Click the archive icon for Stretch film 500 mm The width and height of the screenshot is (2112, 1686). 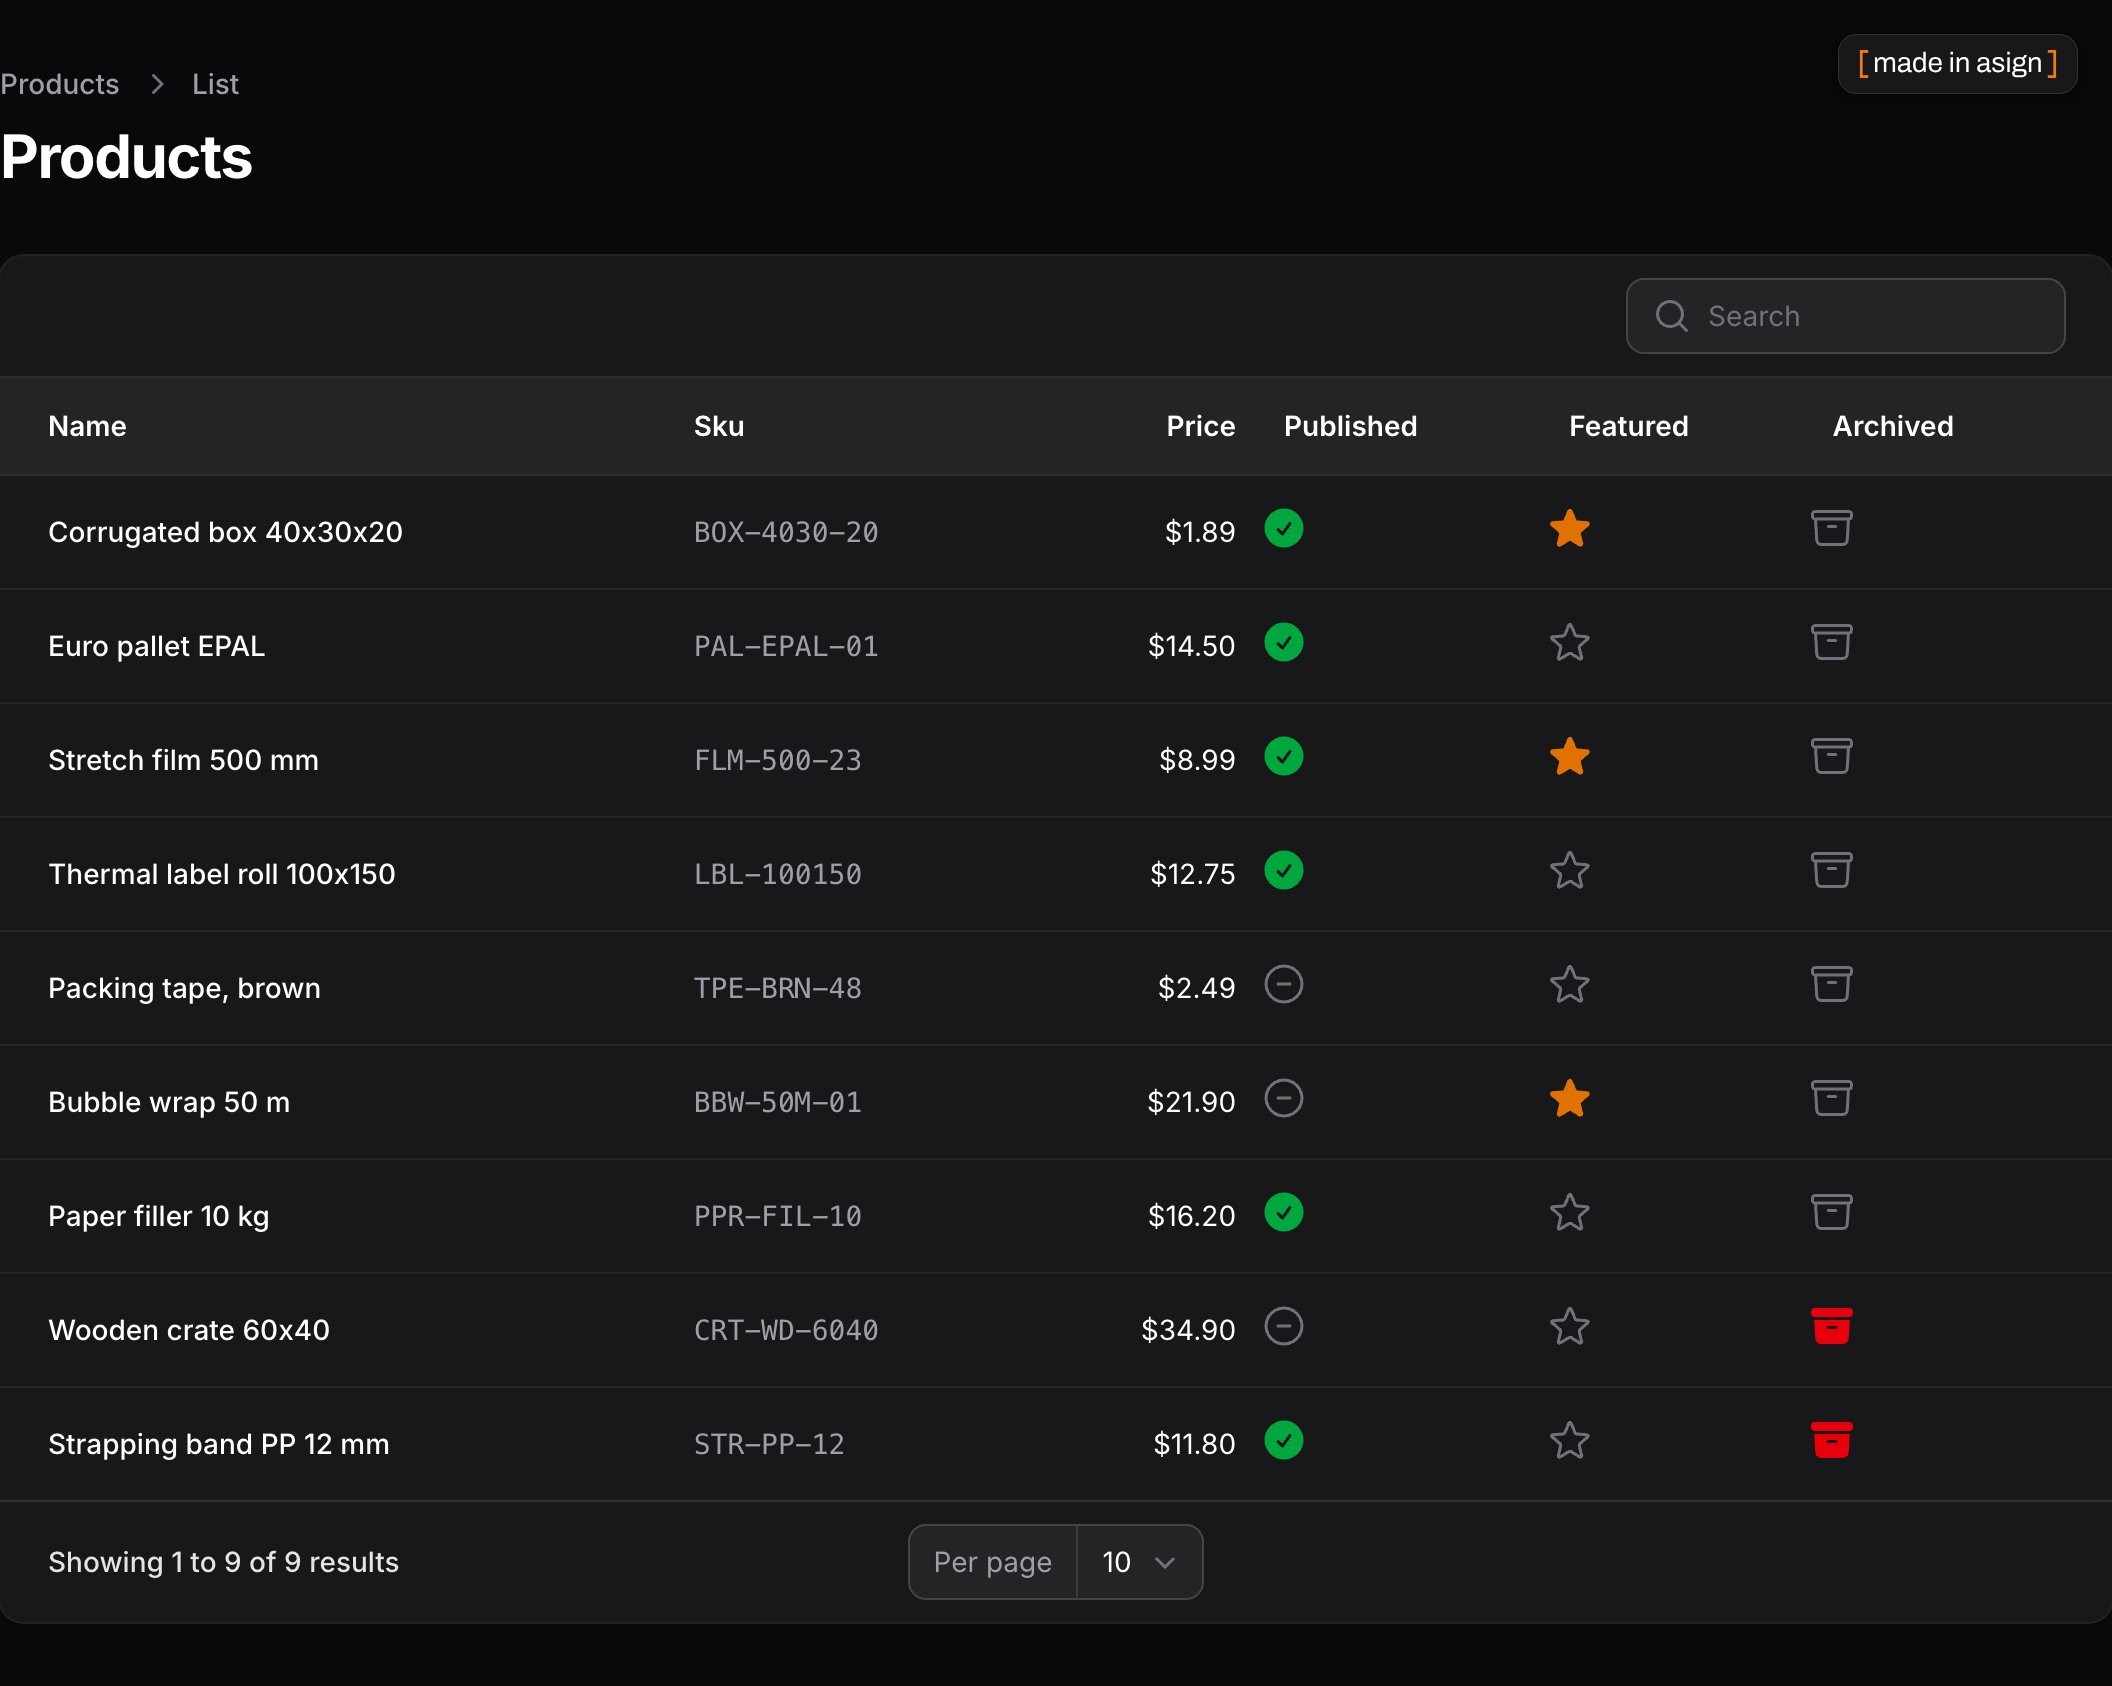[1831, 756]
